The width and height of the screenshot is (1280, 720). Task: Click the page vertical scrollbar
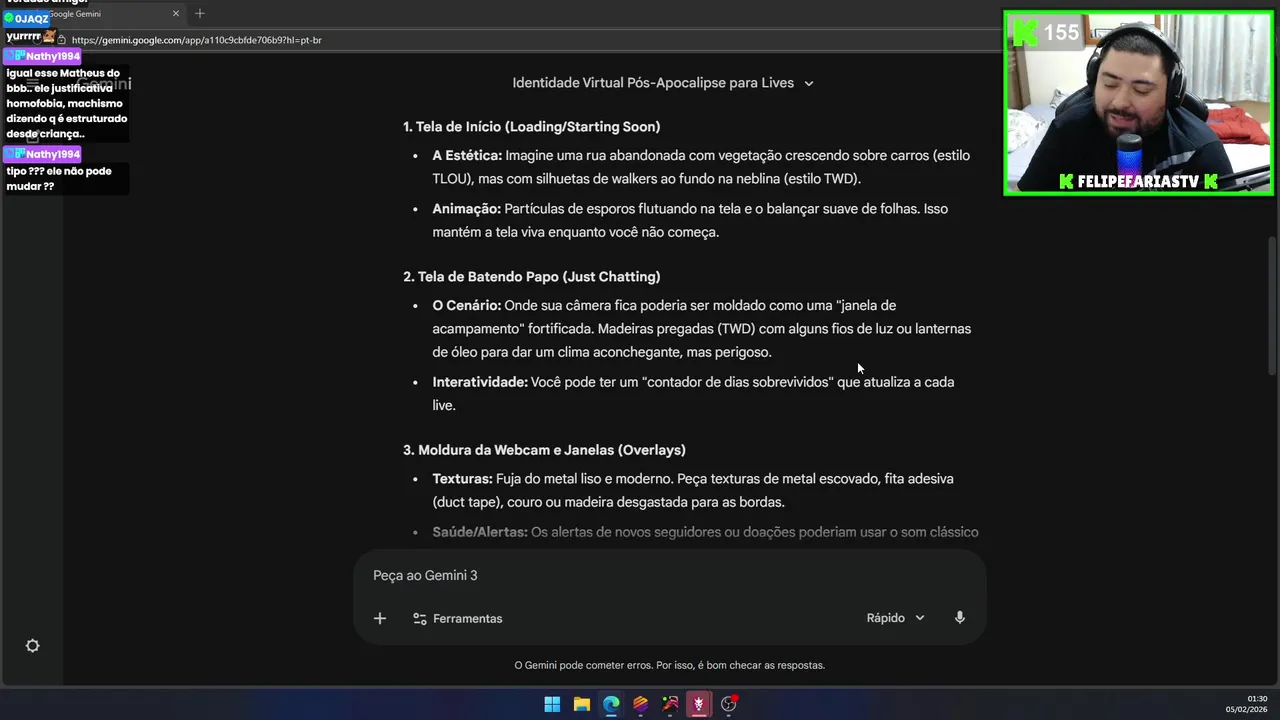pyautogui.click(x=1272, y=306)
